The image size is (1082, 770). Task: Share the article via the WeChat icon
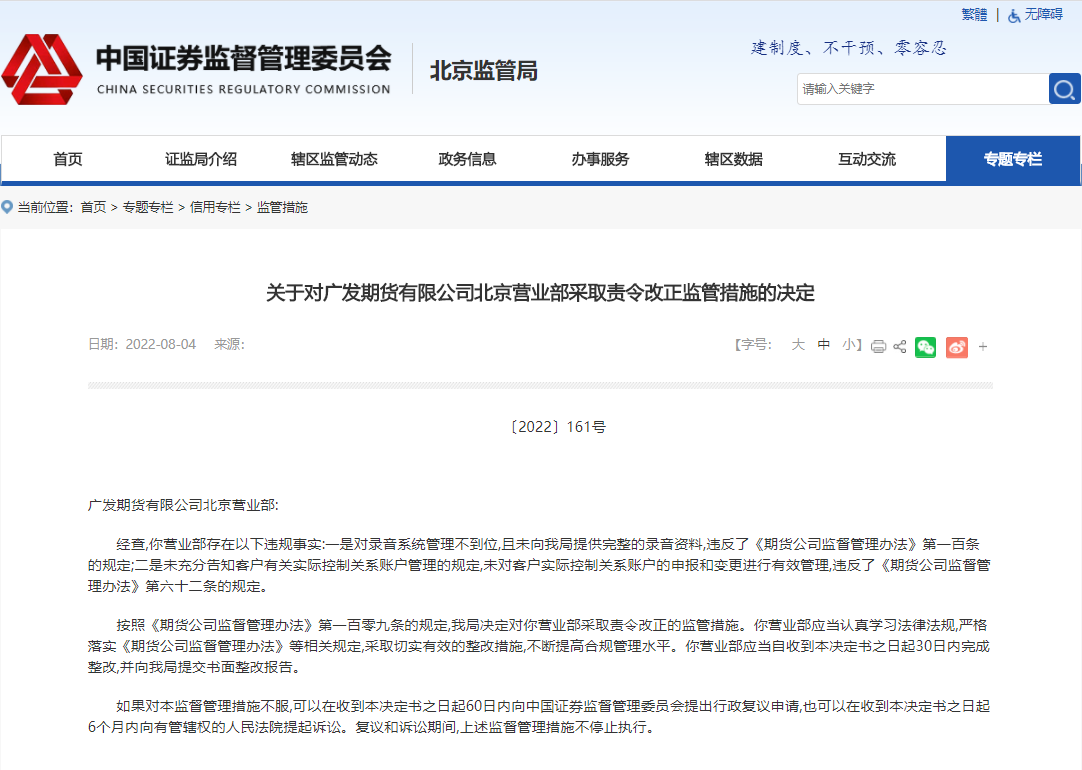tap(925, 346)
